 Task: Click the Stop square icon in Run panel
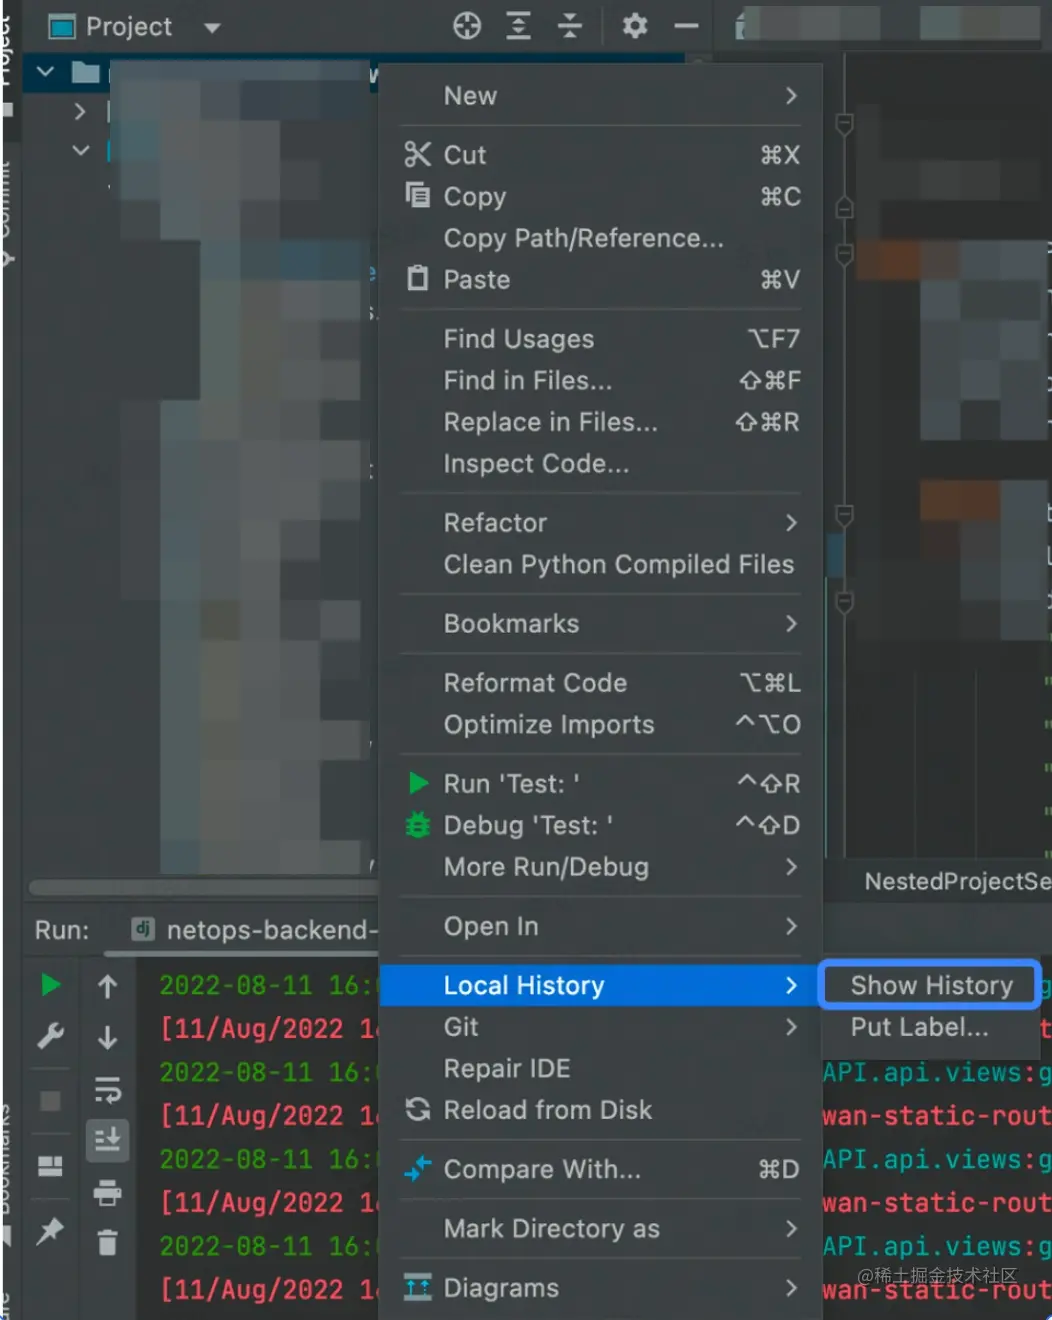(x=50, y=1101)
